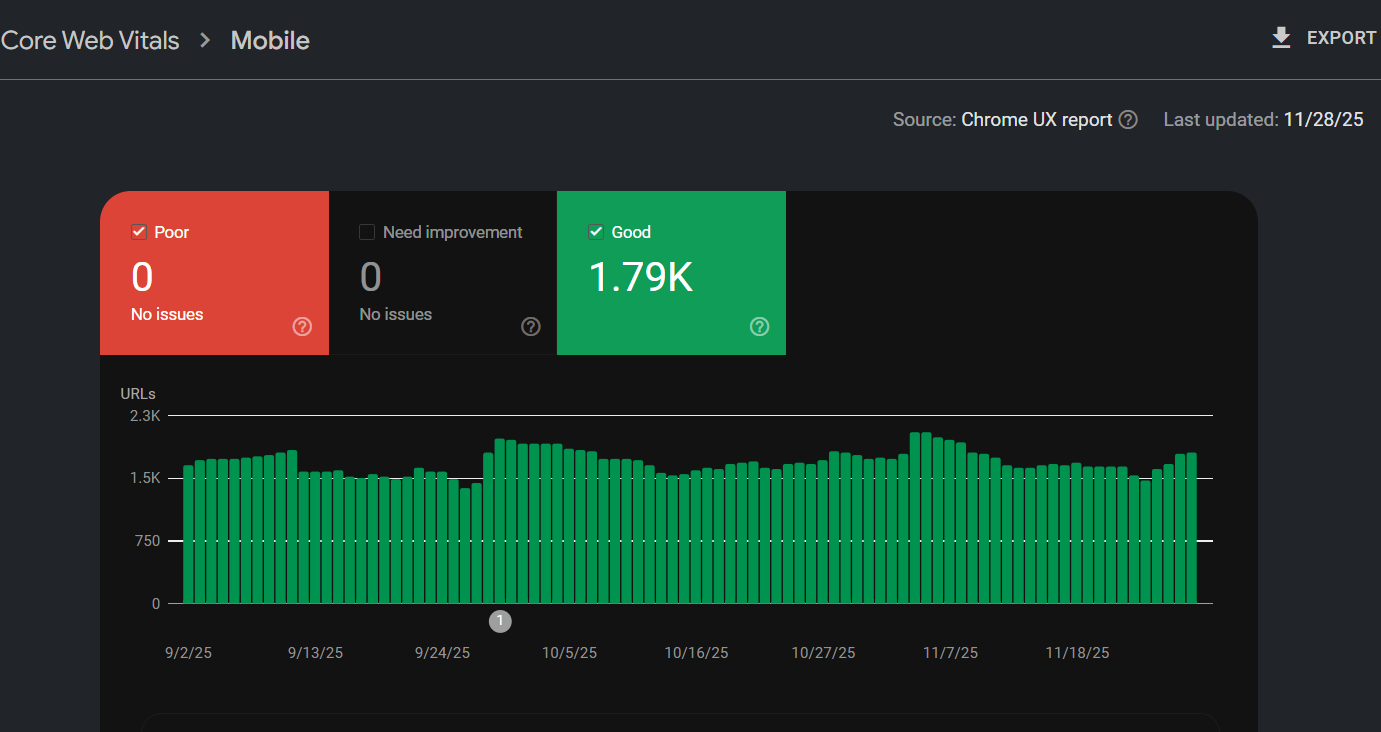Click the Export download icon
The height and width of the screenshot is (732, 1381).
coord(1281,37)
